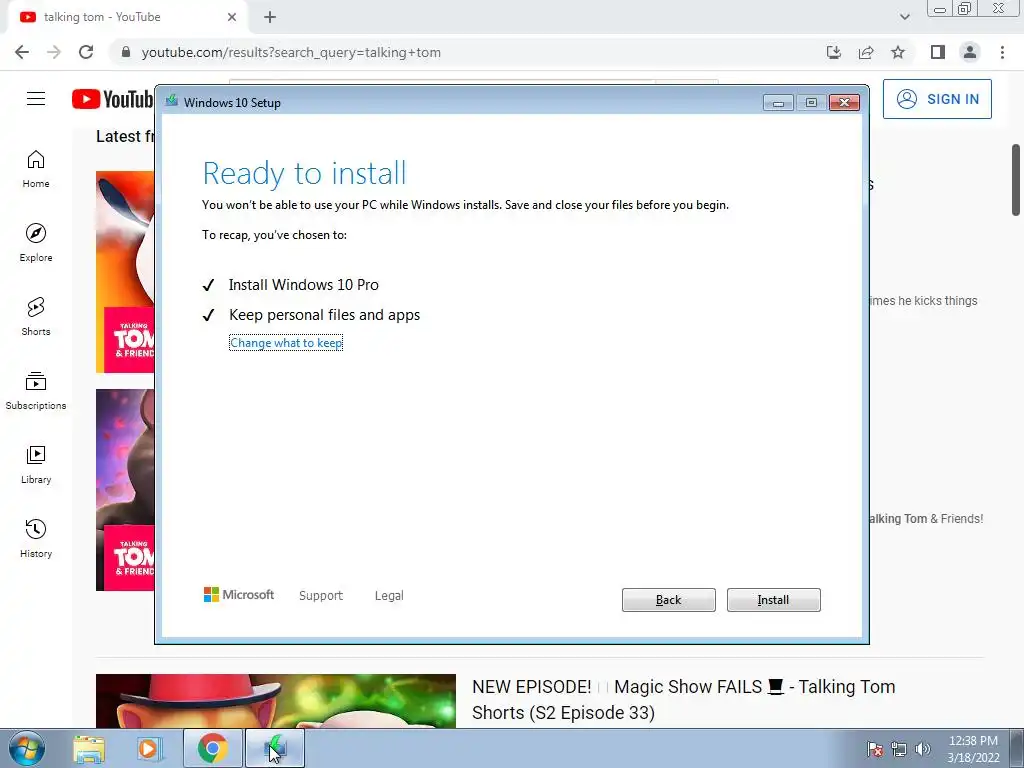Open the Legal link in Setup
Viewport: 1024px width, 768px height.
pyautogui.click(x=389, y=596)
